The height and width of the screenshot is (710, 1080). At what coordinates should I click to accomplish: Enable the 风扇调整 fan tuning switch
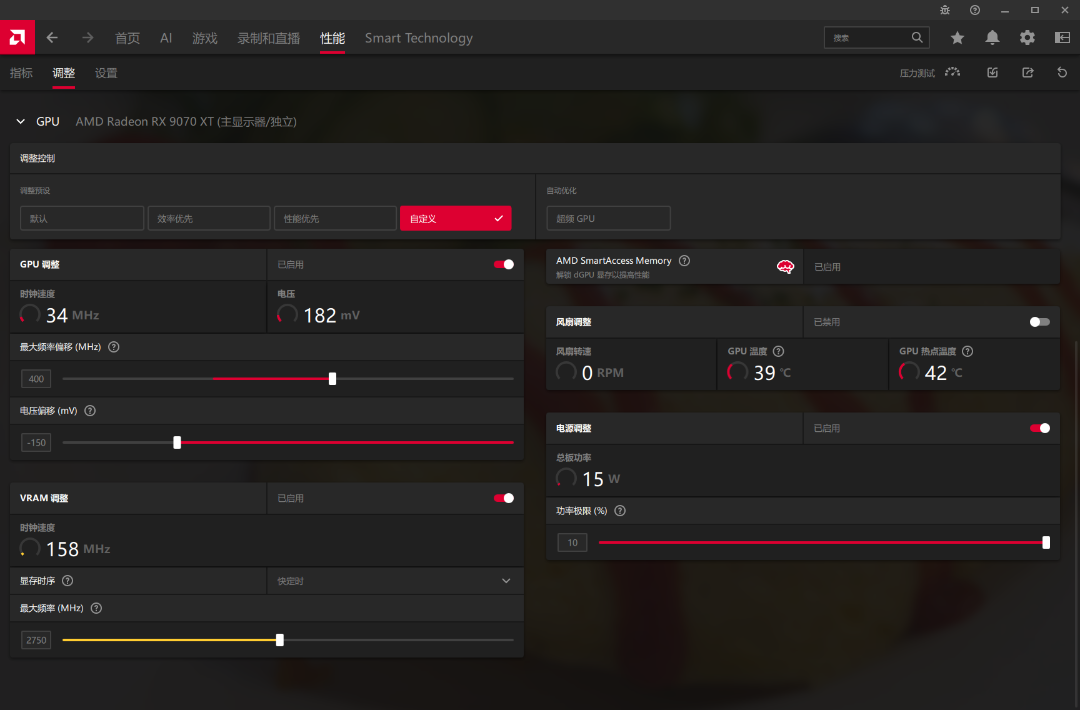(1040, 322)
